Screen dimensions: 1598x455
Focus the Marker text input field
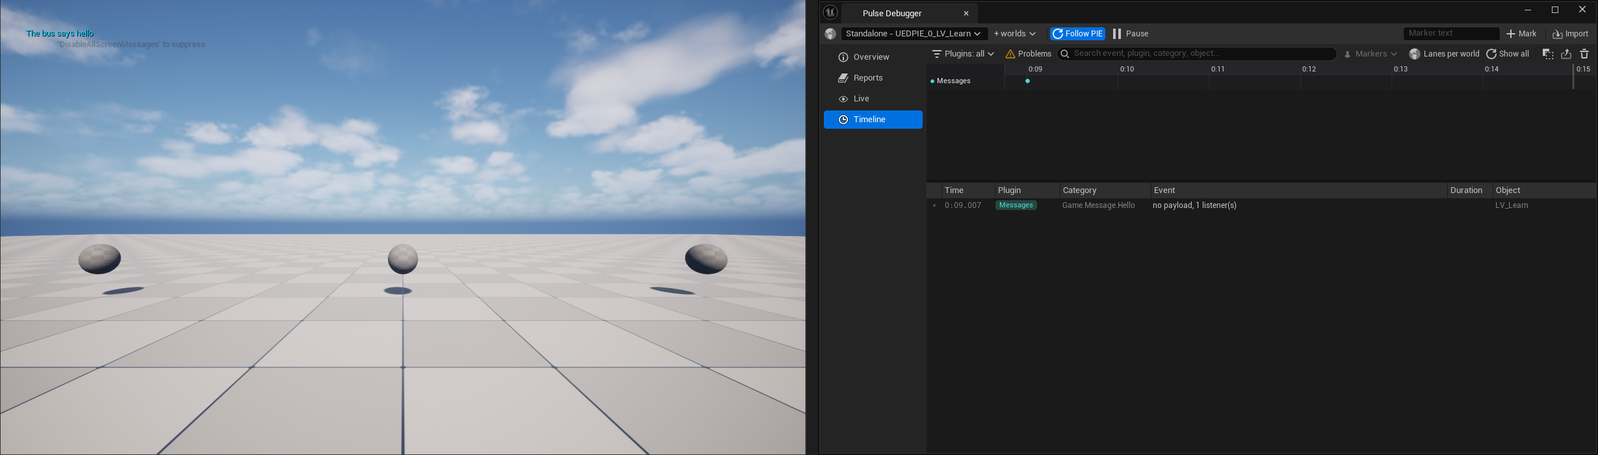point(1451,33)
